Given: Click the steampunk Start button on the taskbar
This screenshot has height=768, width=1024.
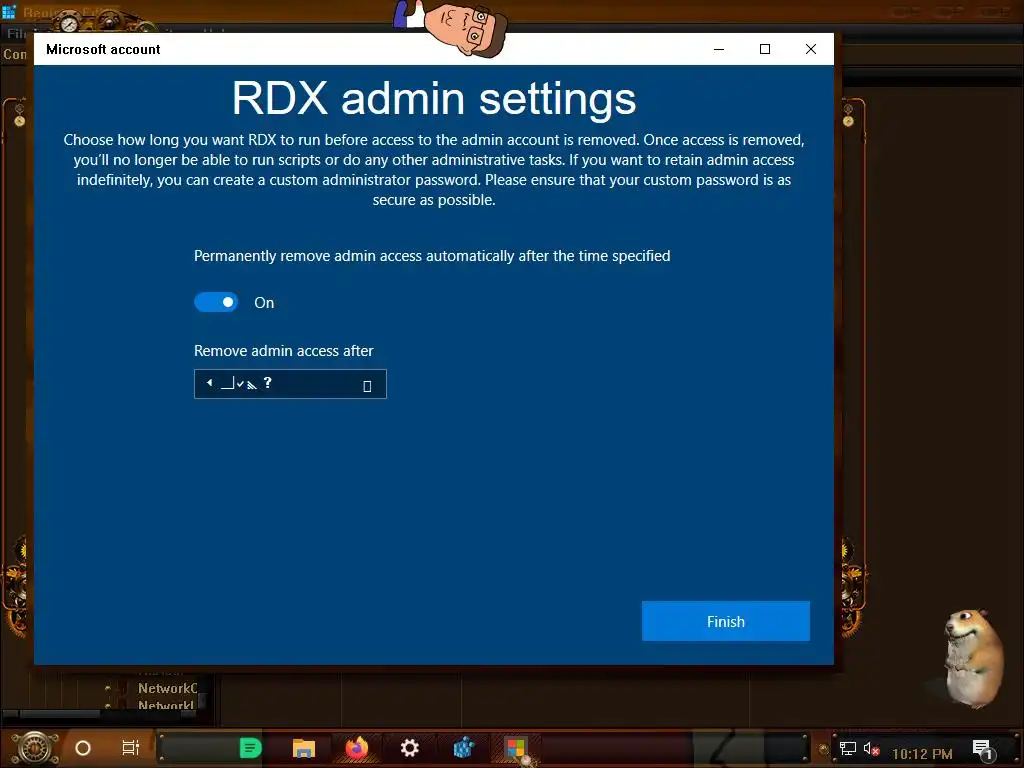Looking at the screenshot, I should (x=35, y=748).
